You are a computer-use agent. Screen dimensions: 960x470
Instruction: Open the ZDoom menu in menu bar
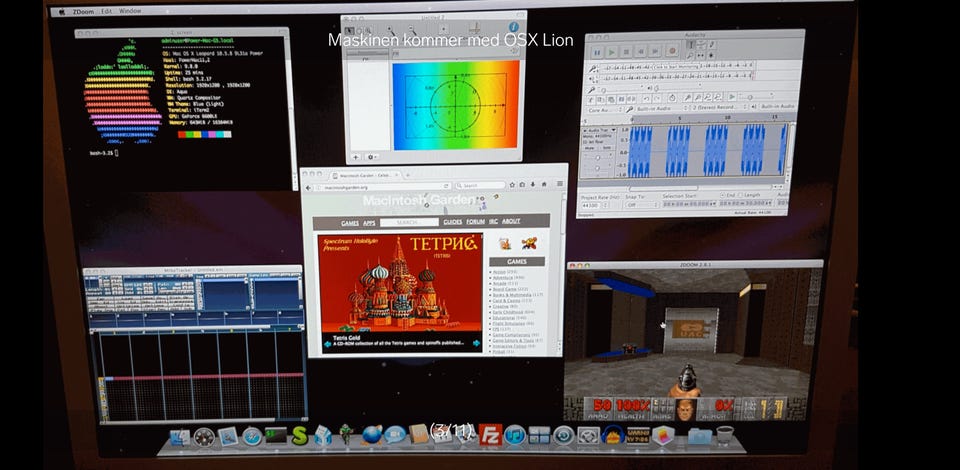pyautogui.click(x=82, y=11)
